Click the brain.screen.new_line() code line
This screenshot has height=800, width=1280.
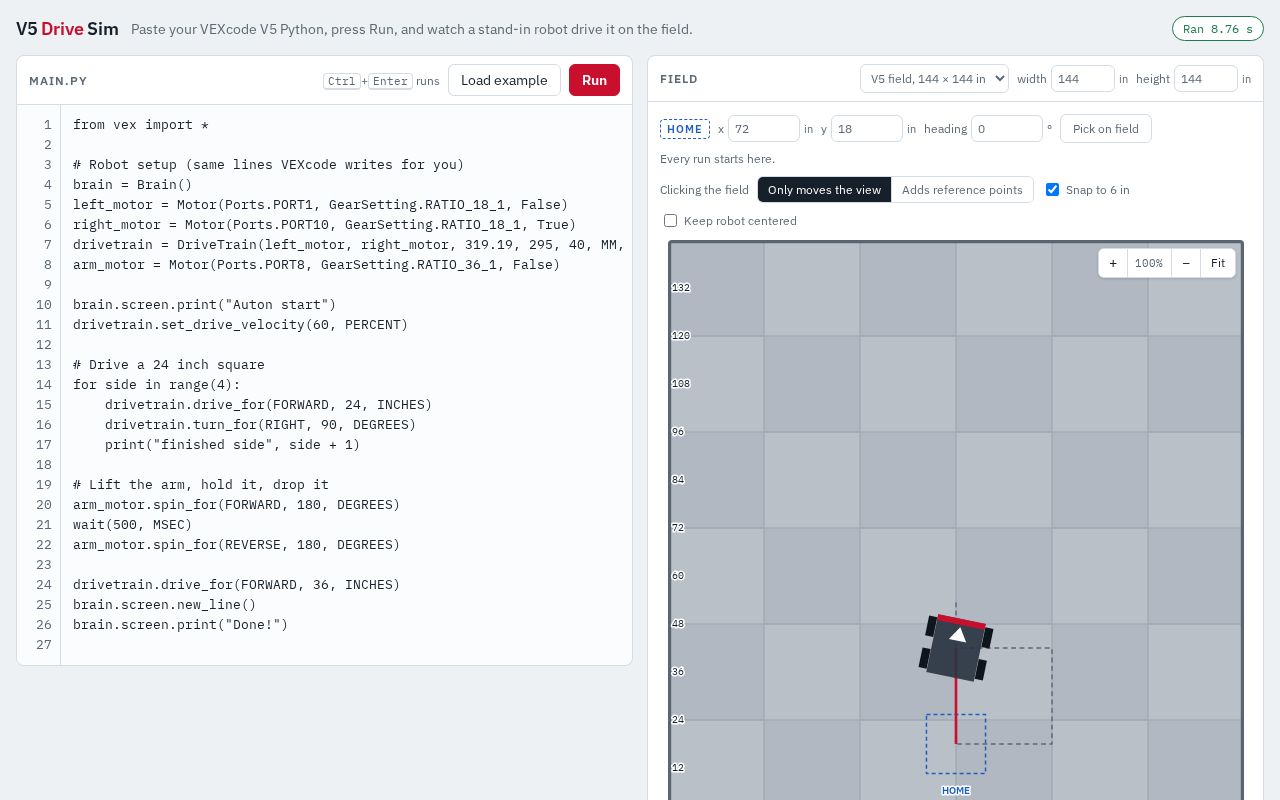[x=164, y=605]
